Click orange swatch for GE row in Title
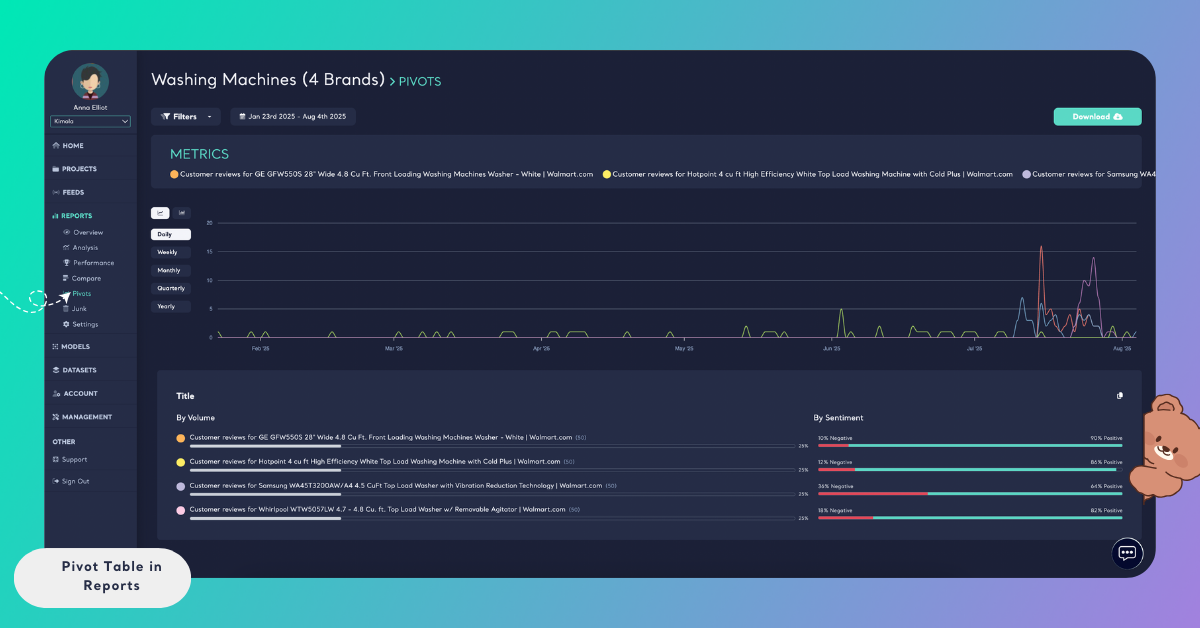The height and width of the screenshot is (628, 1200). pos(181,438)
